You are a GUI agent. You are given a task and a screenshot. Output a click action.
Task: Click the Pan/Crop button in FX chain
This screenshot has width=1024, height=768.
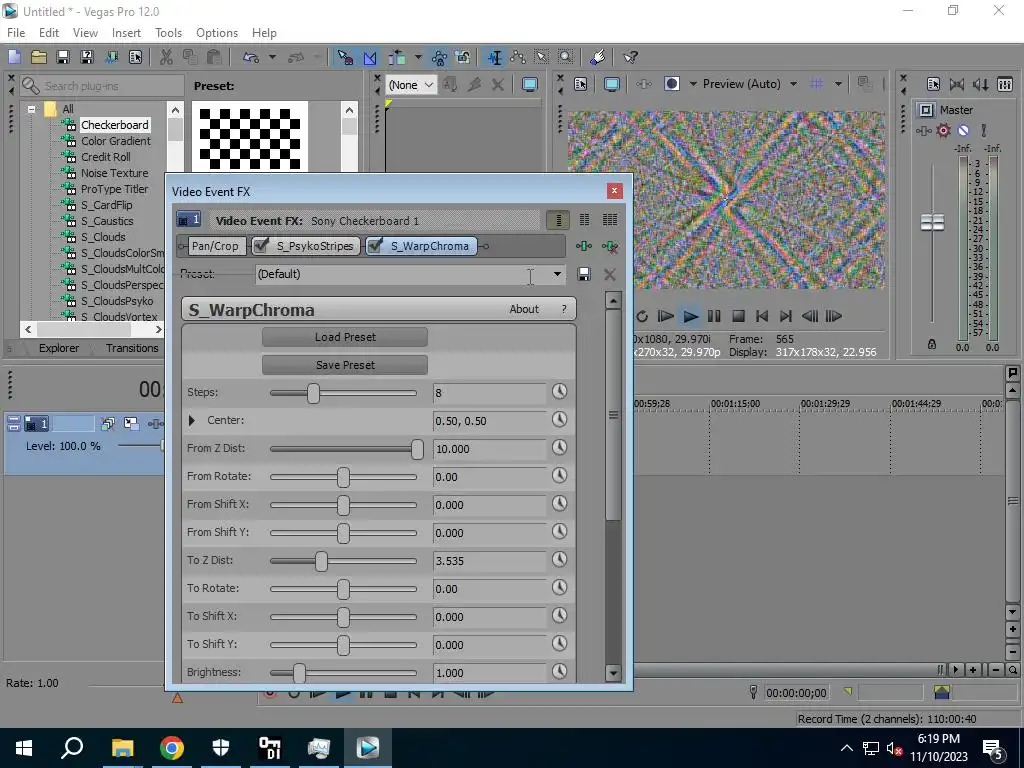pyautogui.click(x=215, y=246)
